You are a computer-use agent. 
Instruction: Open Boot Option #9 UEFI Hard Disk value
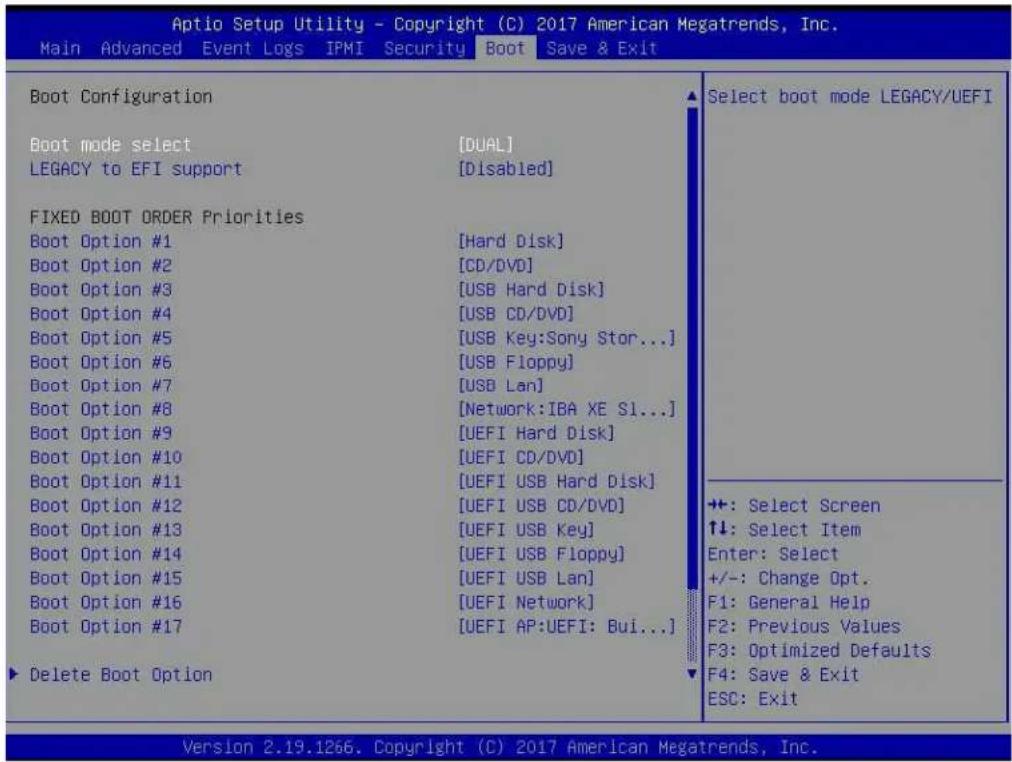[536, 434]
